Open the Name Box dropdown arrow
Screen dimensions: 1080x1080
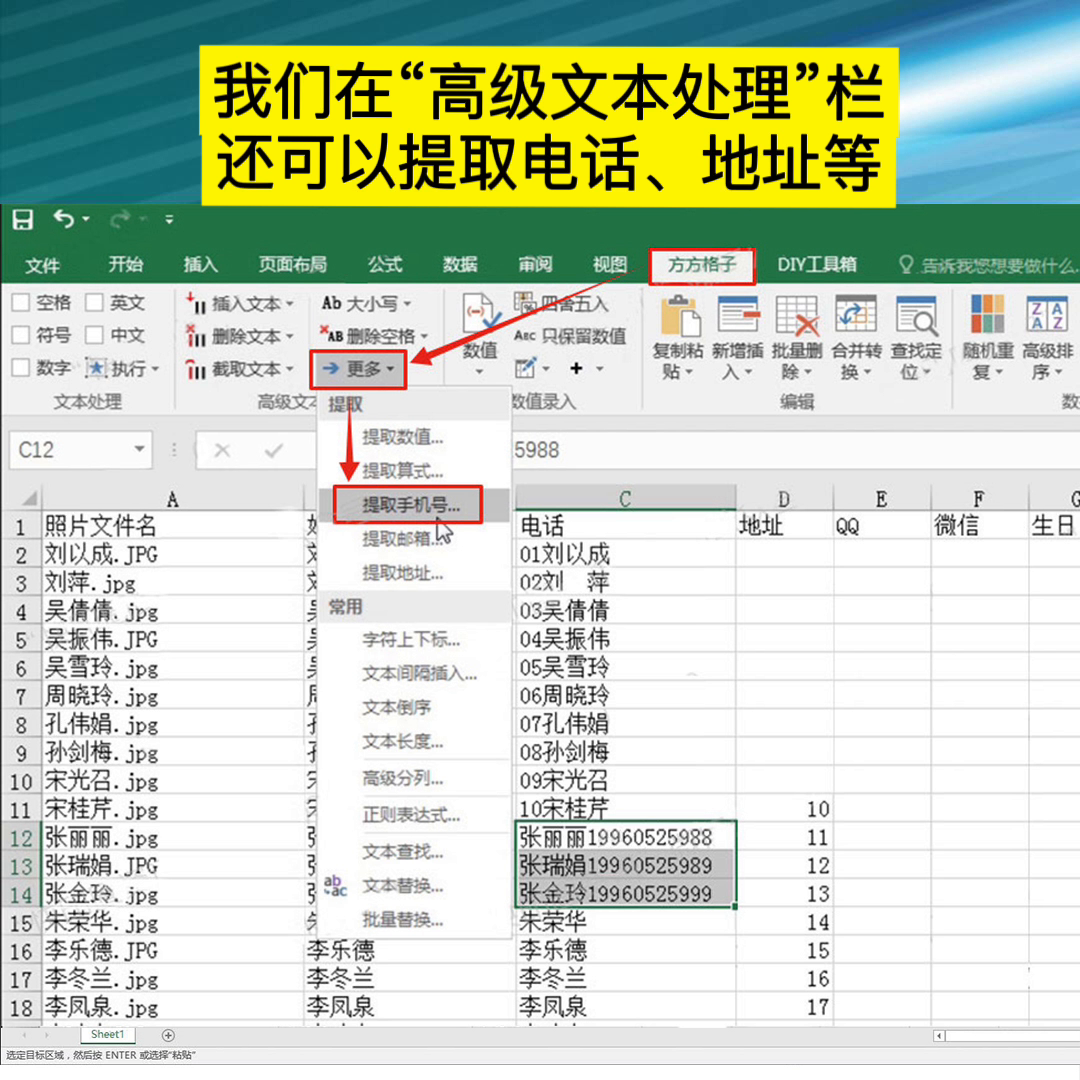click(x=140, y=449)
